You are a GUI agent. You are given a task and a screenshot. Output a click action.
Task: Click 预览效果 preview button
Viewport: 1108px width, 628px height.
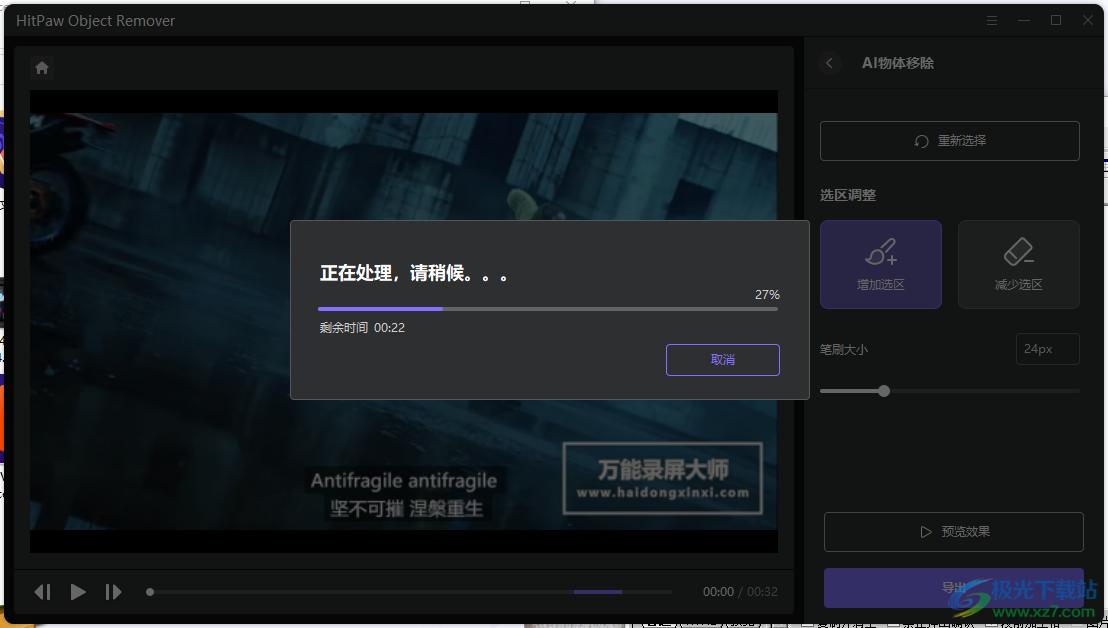(954, 532)
